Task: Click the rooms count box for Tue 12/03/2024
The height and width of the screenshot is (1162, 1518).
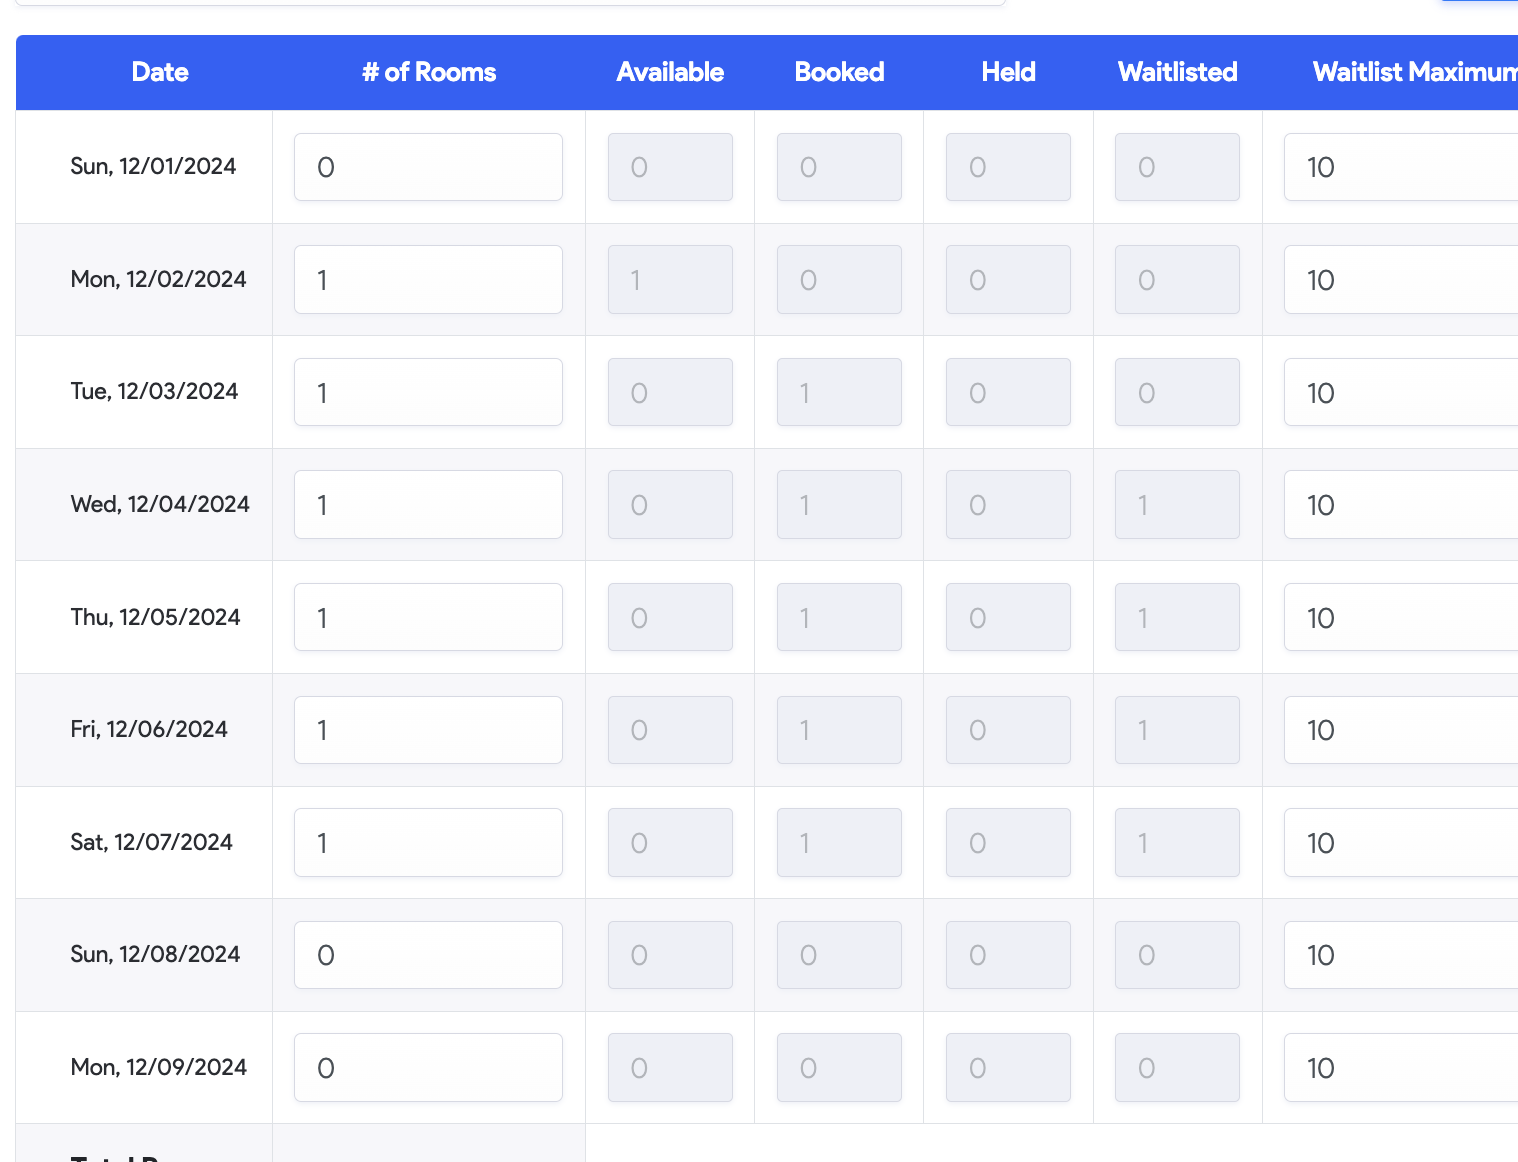Action: click(x=428, y=392)
